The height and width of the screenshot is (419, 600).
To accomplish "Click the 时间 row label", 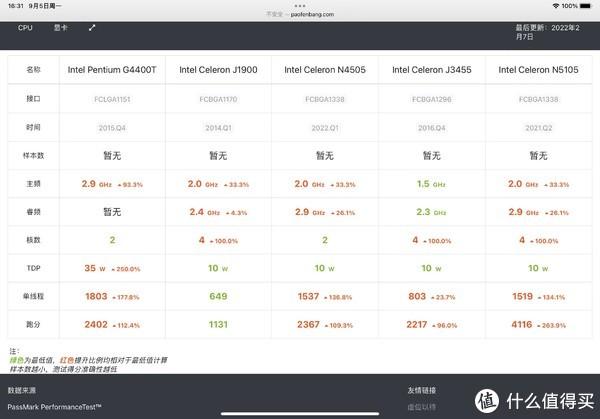I will point(33,127).
